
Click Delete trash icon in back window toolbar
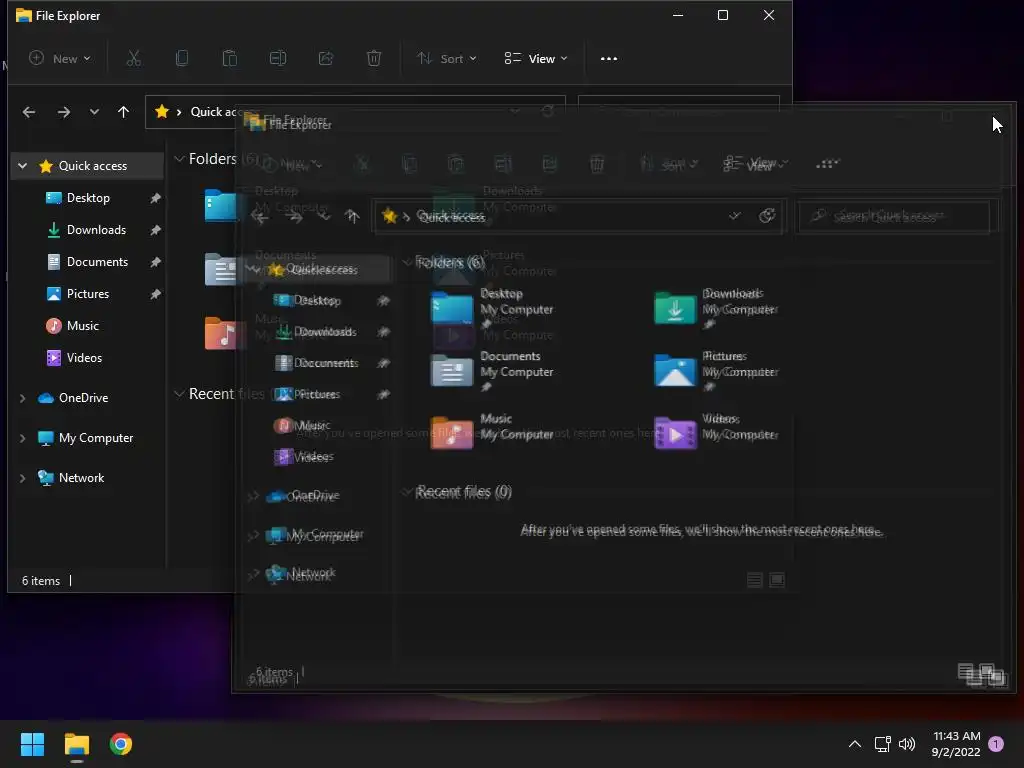click(374, 59)
